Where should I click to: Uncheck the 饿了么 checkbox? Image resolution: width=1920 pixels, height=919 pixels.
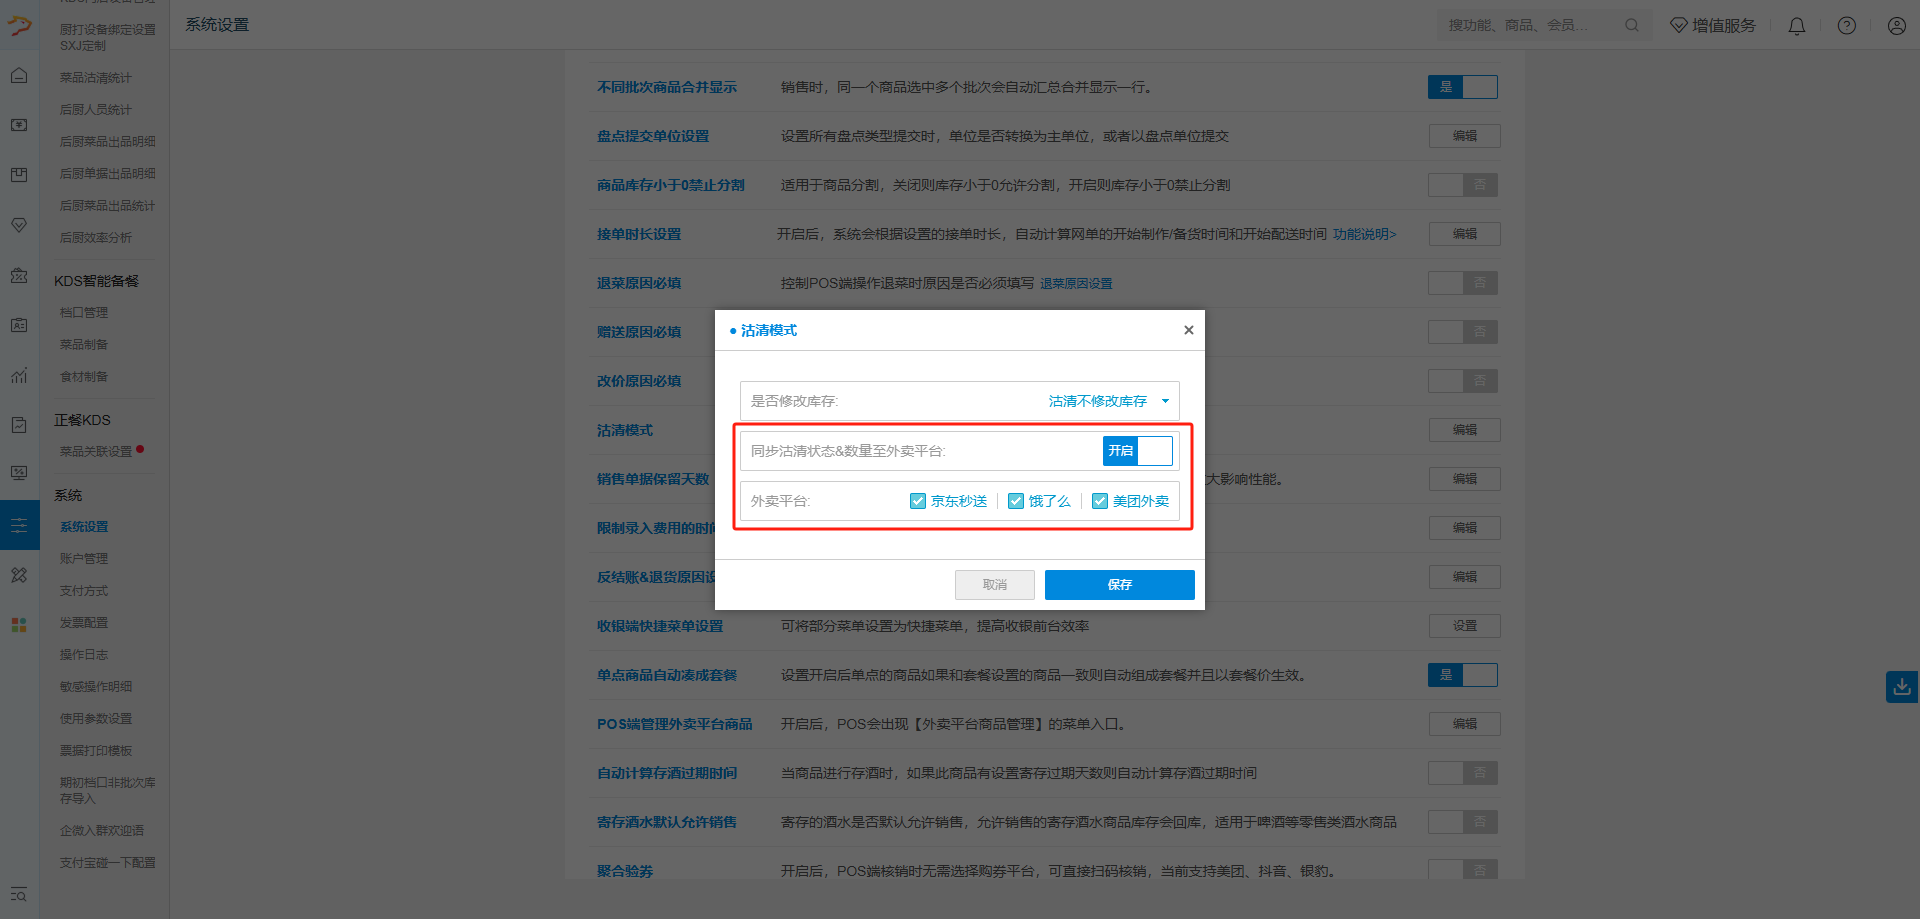[x=1016, y=501]
